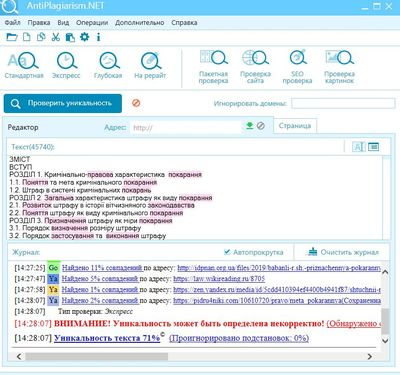Image resolution: width=400 pixels, height=375 pixels.
Task: Click Ya badge on 14:28:07 log row
Action: 53,300
